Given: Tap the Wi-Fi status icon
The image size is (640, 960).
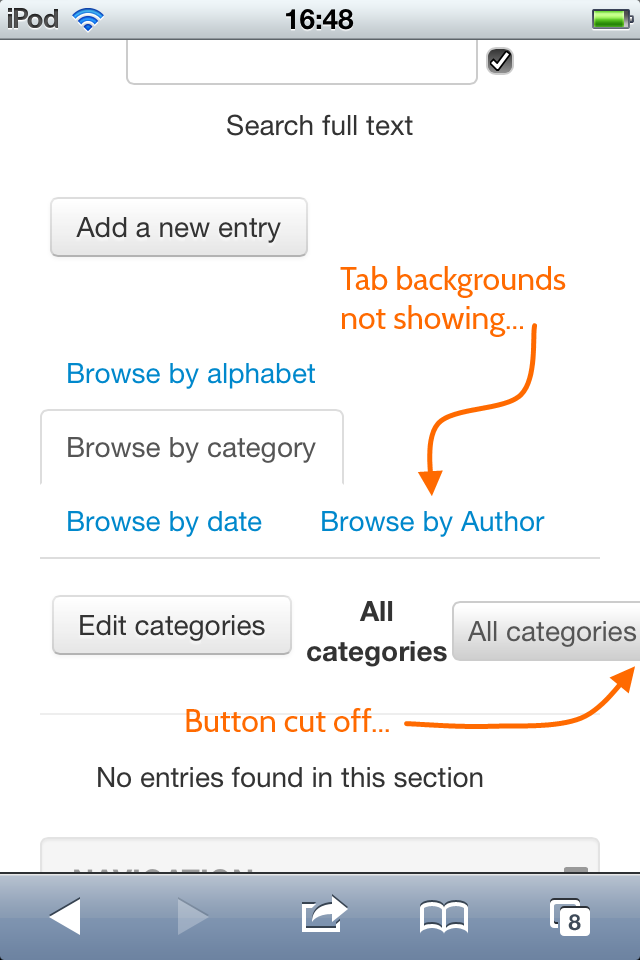Looking at the screenshot, I should click(x=88, y=20).
